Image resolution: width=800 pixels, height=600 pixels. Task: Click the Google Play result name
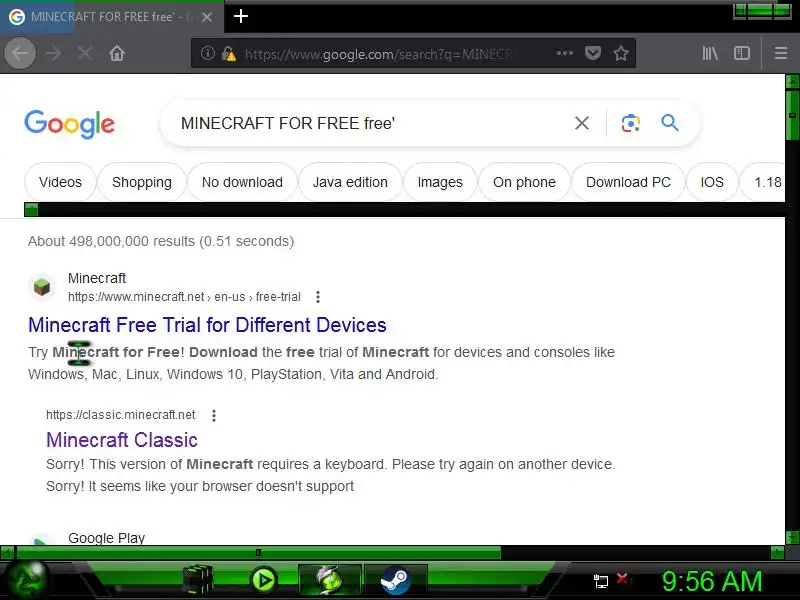107,538
